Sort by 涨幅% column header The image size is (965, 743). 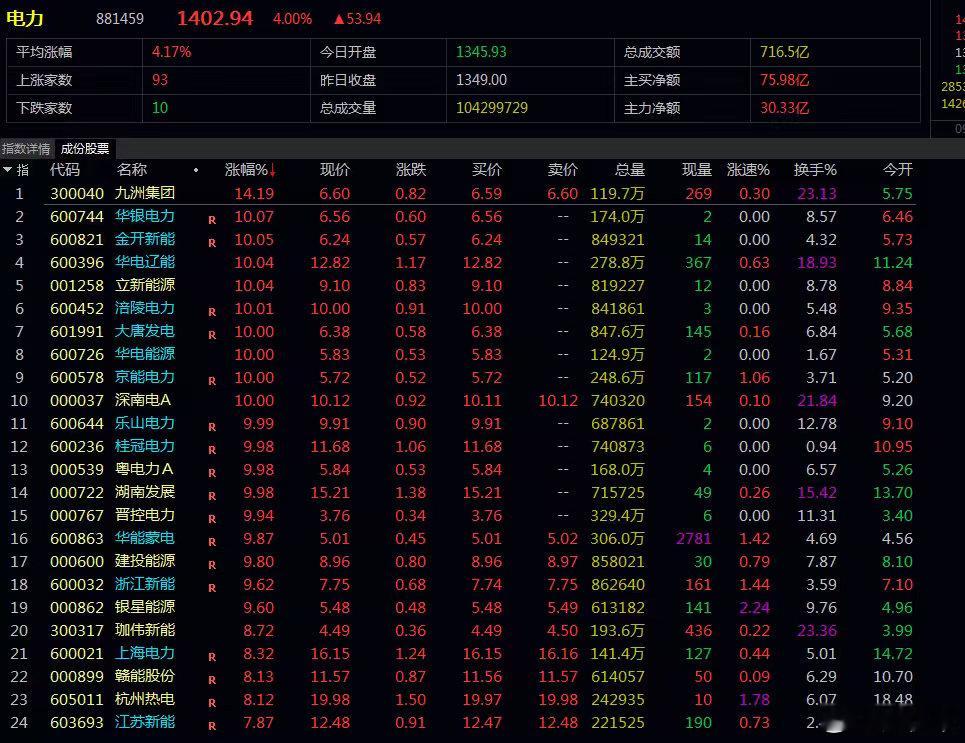(x=246, y=170)
